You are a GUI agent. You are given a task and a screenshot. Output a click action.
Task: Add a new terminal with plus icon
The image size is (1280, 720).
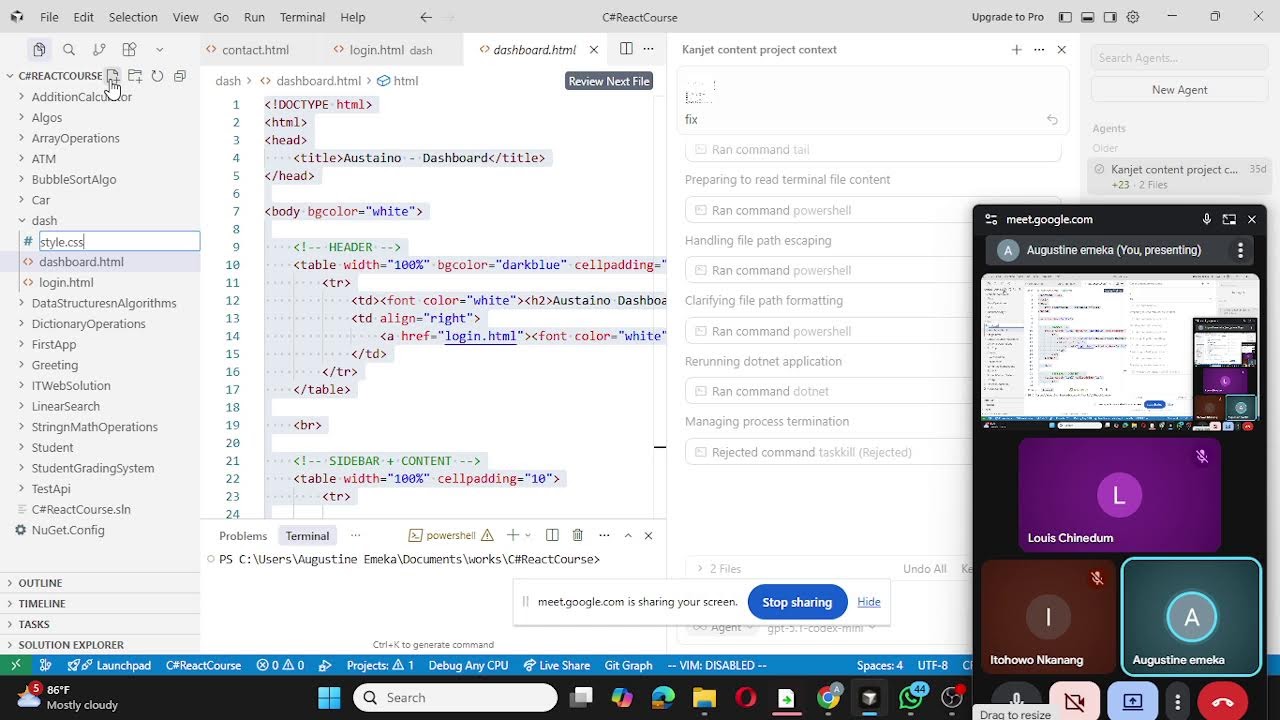(x=512, y=535)
